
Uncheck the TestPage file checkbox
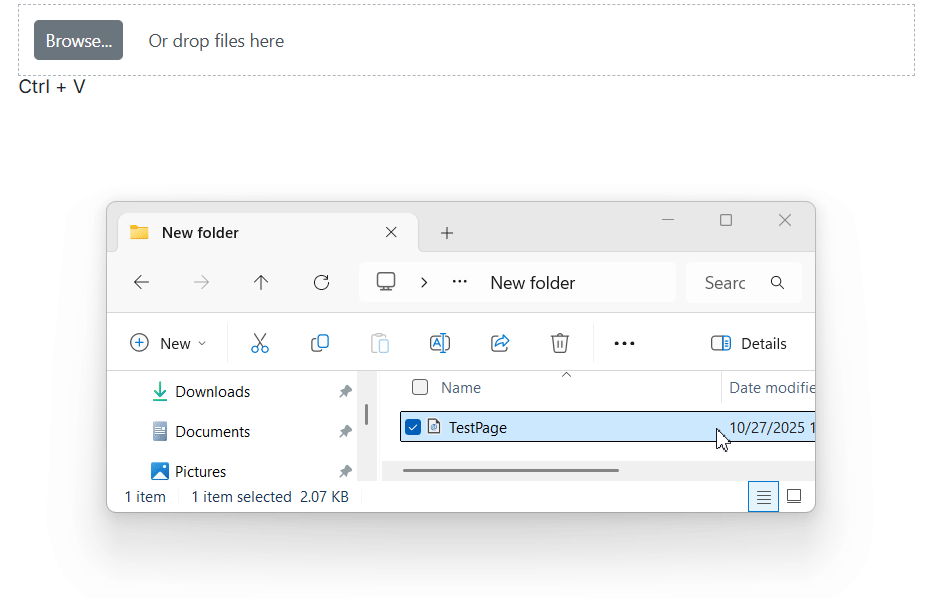click(413, 426)
